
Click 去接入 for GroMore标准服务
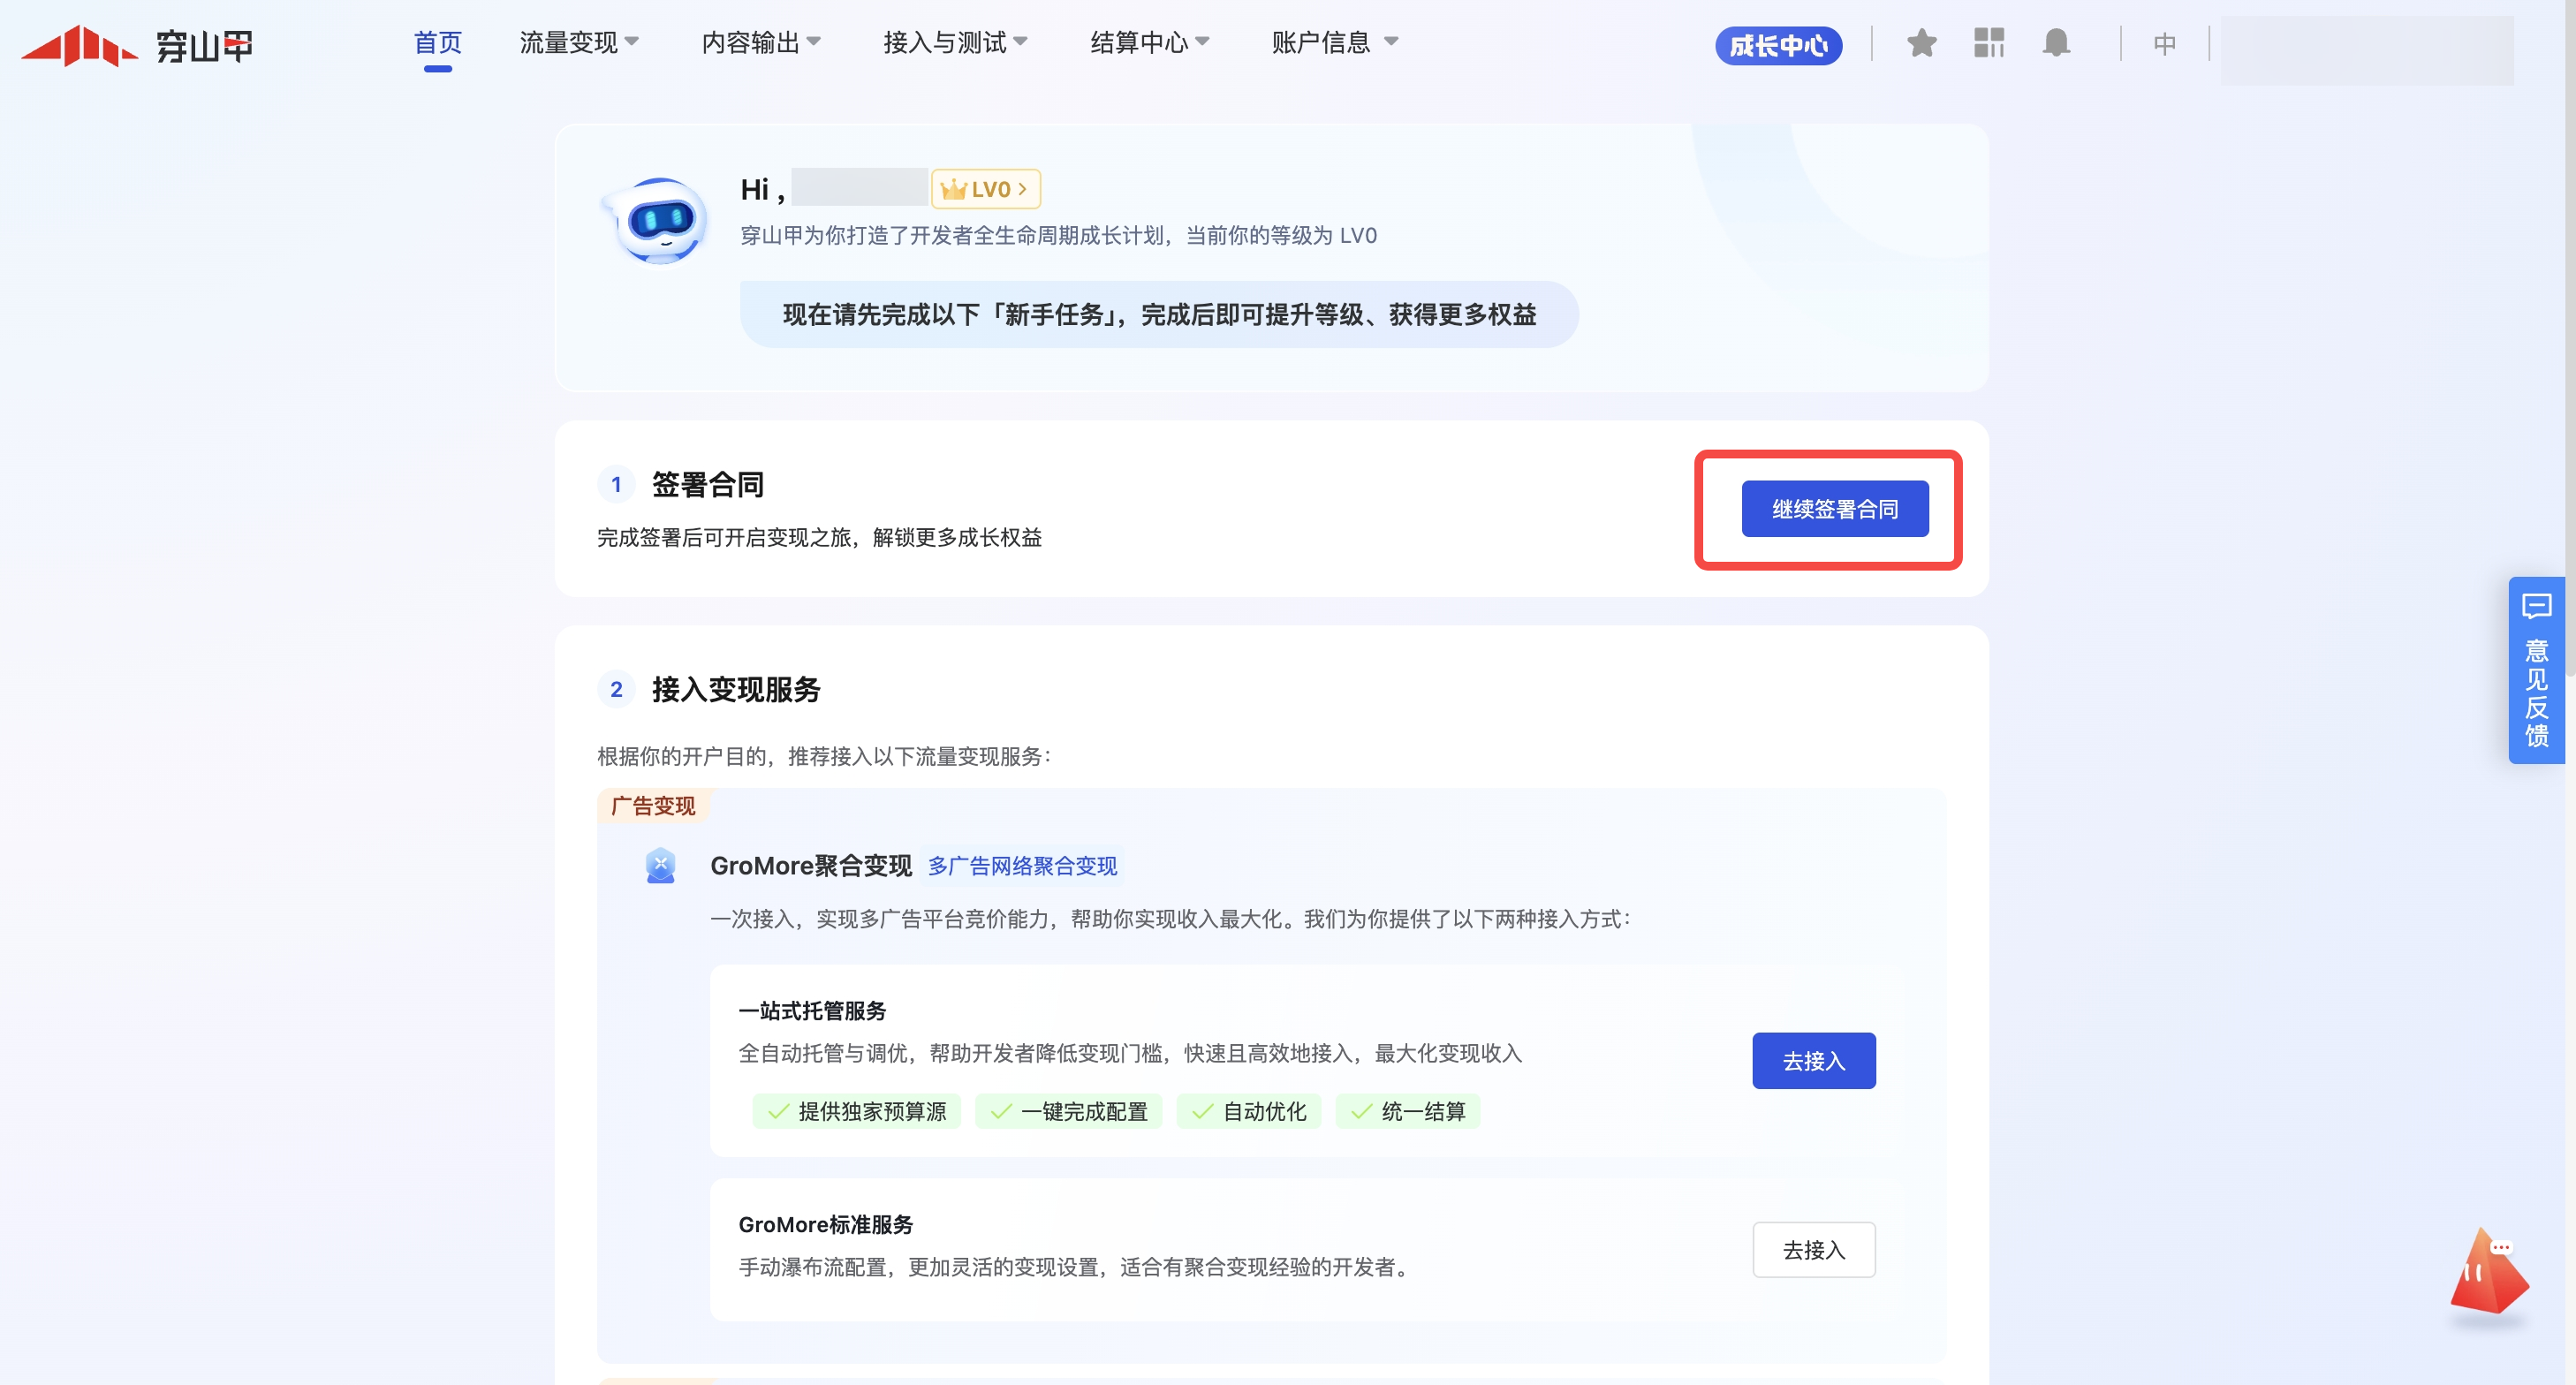click(1813, 1249)
